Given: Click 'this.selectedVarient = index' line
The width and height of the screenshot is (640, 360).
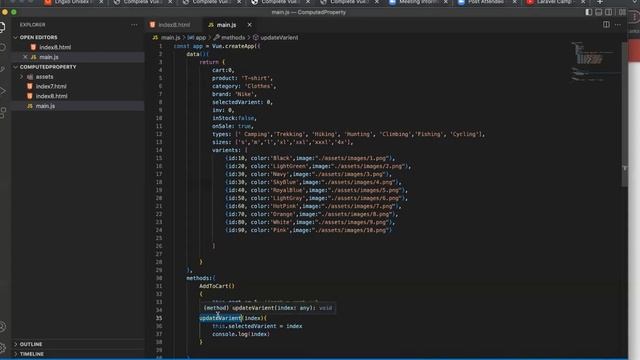Looking at the screenshot, I should [x=257, y=326].
